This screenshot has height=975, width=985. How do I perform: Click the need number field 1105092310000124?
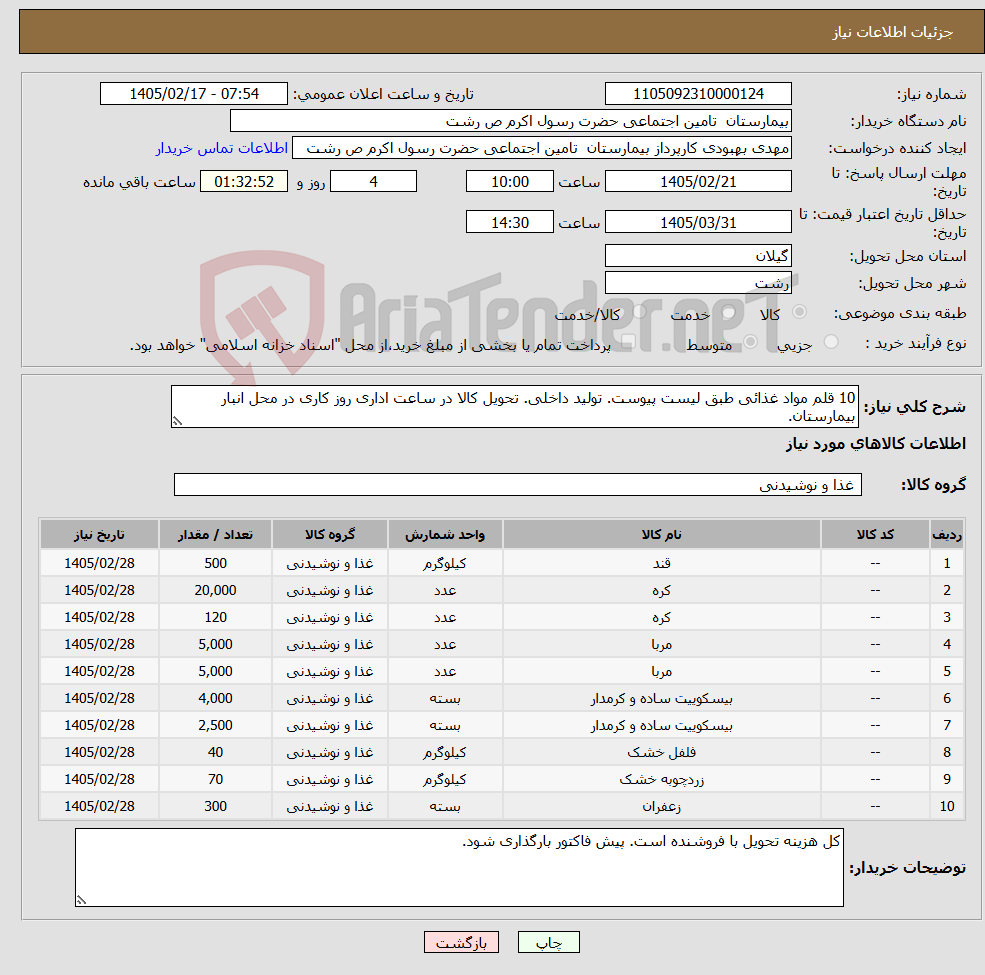[x=698, y=94]
